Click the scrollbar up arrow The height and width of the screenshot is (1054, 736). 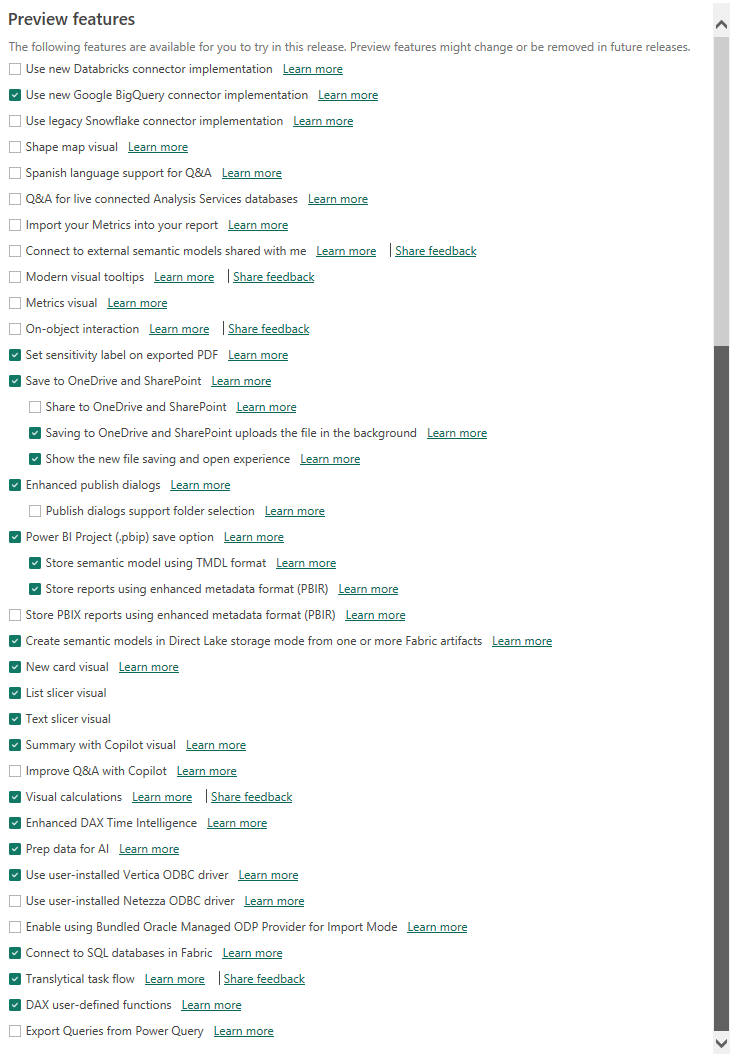click(721, 25)
